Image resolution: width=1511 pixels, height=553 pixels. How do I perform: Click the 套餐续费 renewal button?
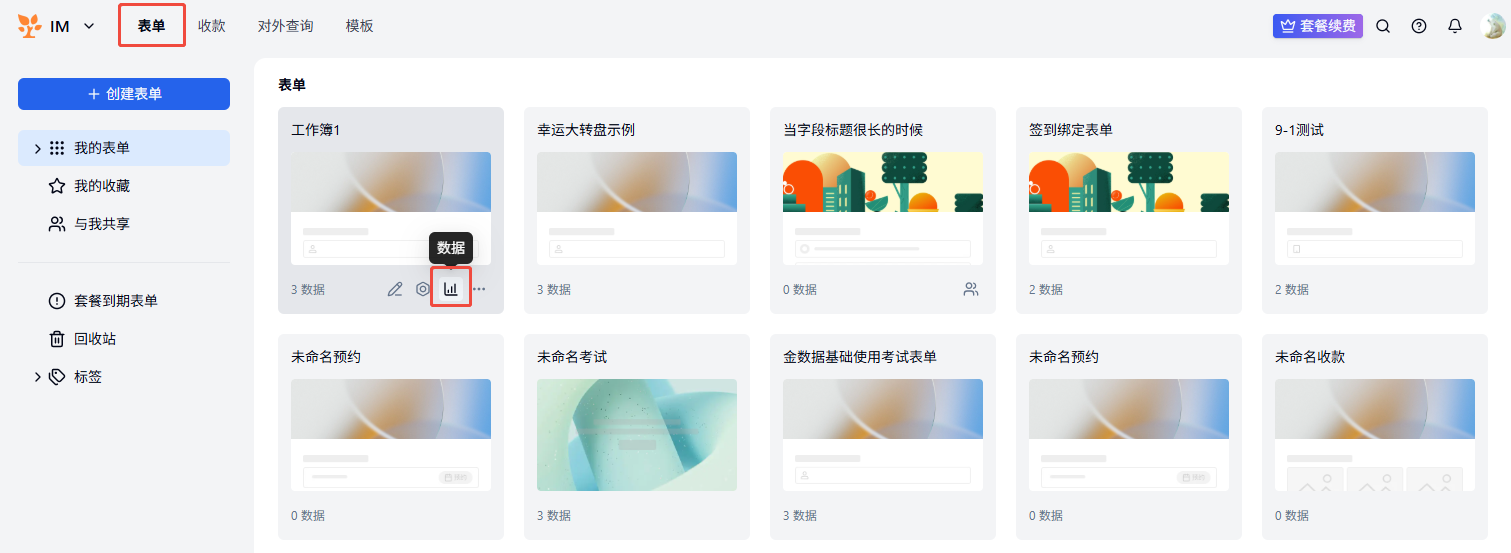1317,26
